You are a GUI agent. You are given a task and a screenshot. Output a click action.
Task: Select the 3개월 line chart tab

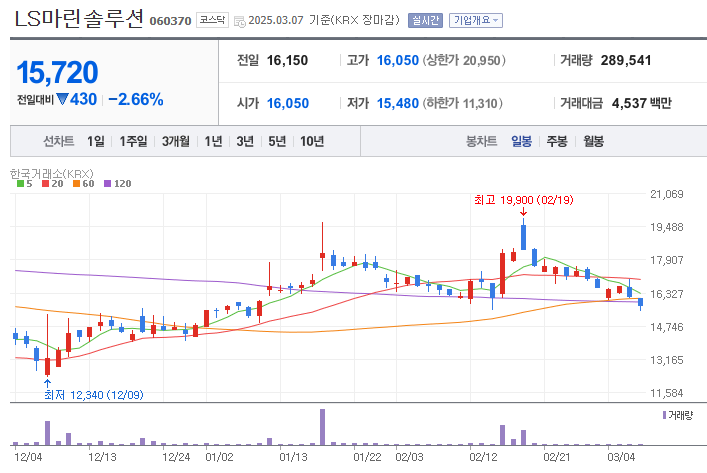[x=175, y=142]
